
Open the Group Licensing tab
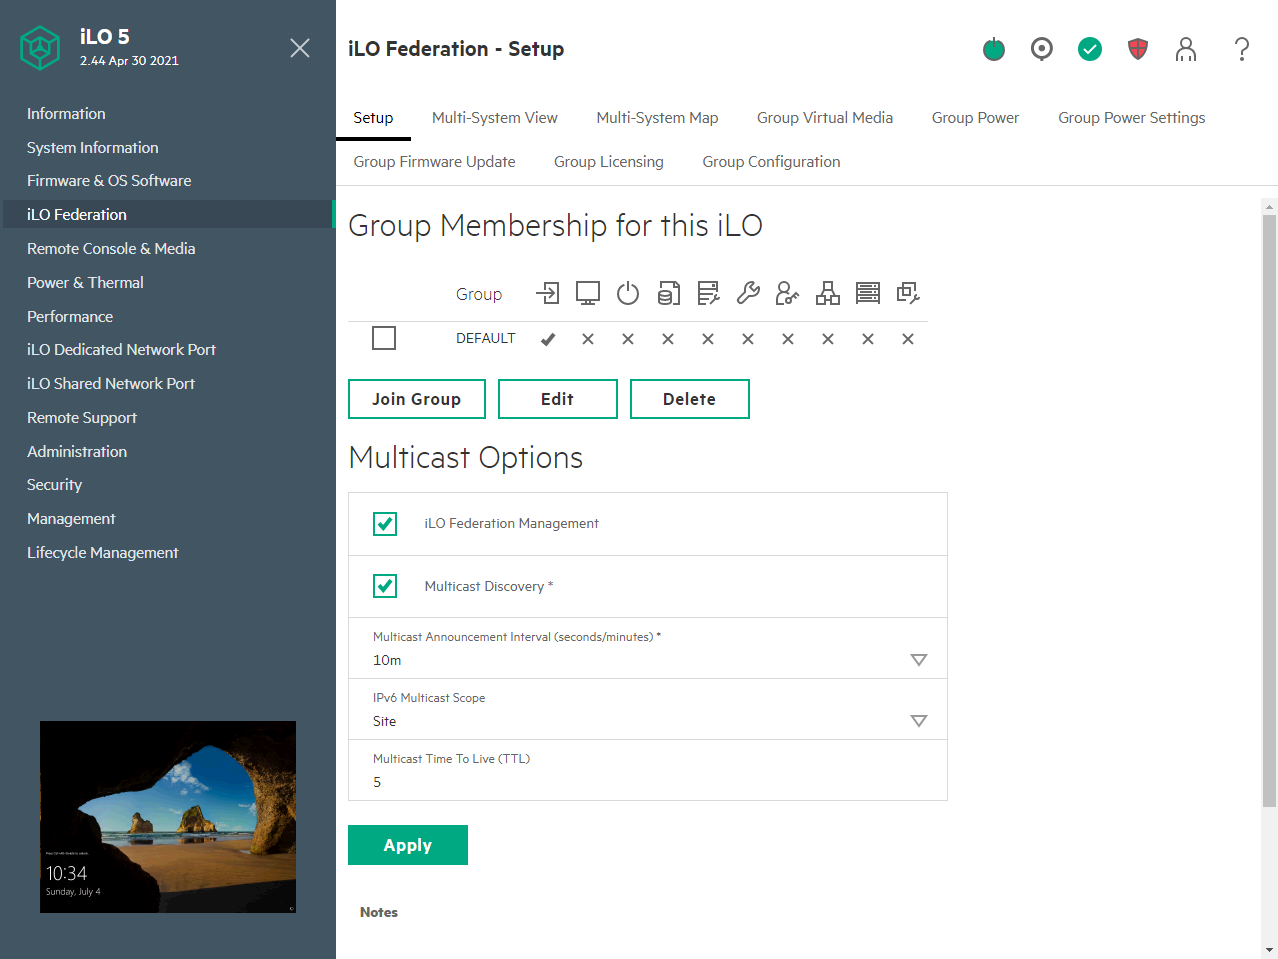point(609,162)
